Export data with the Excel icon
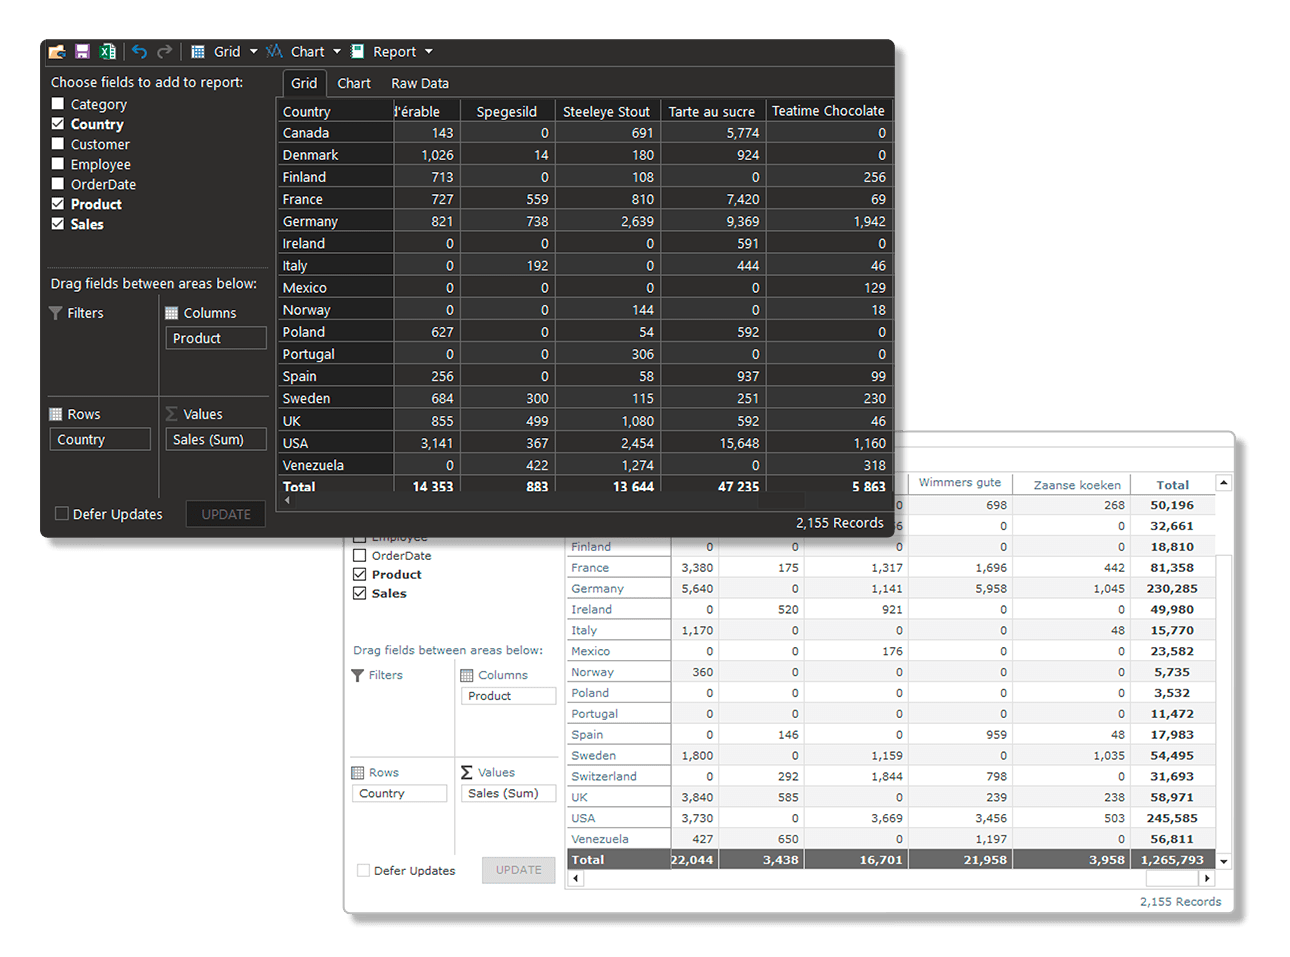 pyautogui.click(x=108, y=51)
